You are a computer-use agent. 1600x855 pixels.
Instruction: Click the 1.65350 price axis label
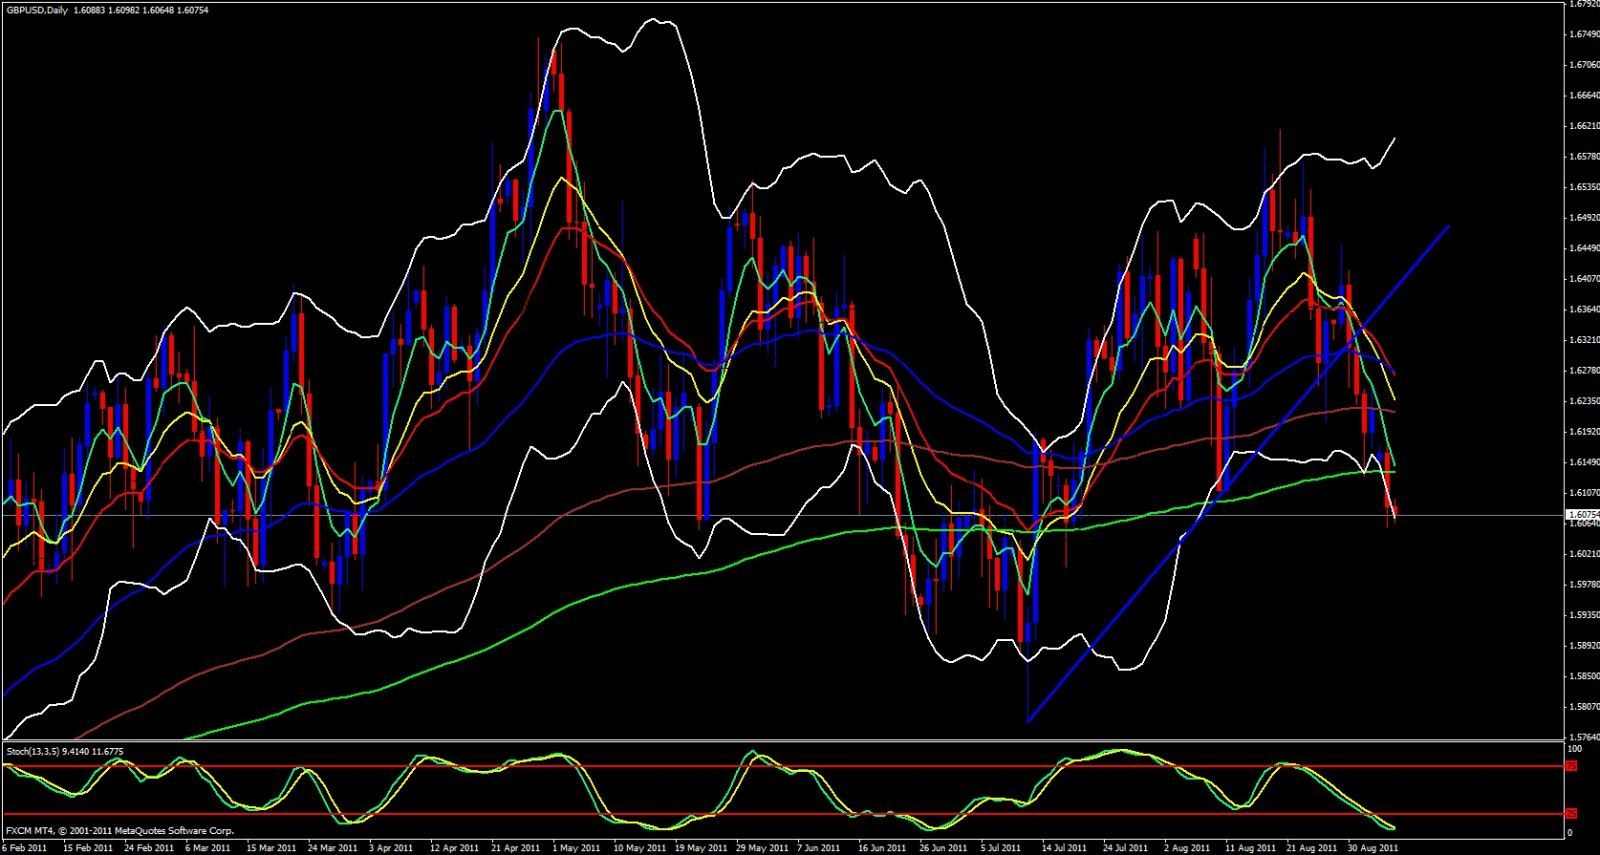(1583, 187)
